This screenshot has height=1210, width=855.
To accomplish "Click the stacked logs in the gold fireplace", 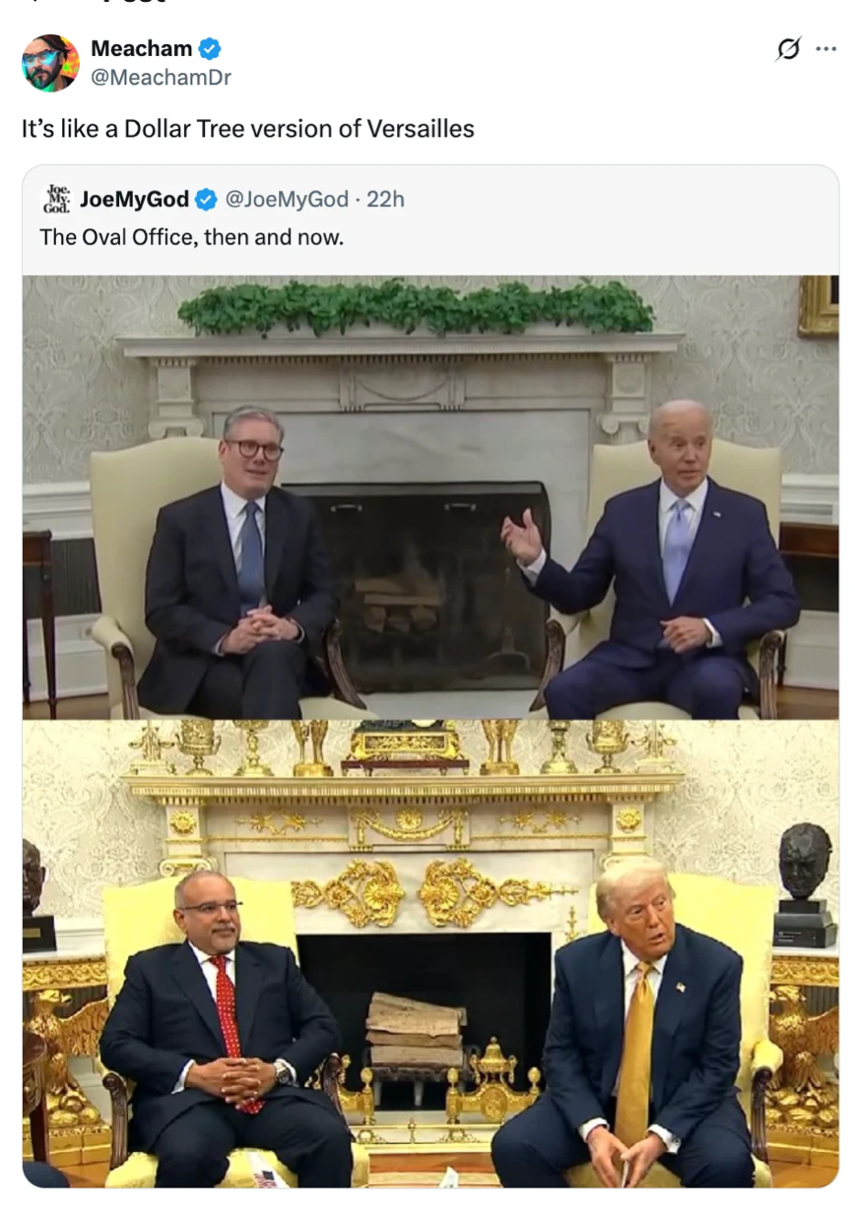I will [414, 1029].
